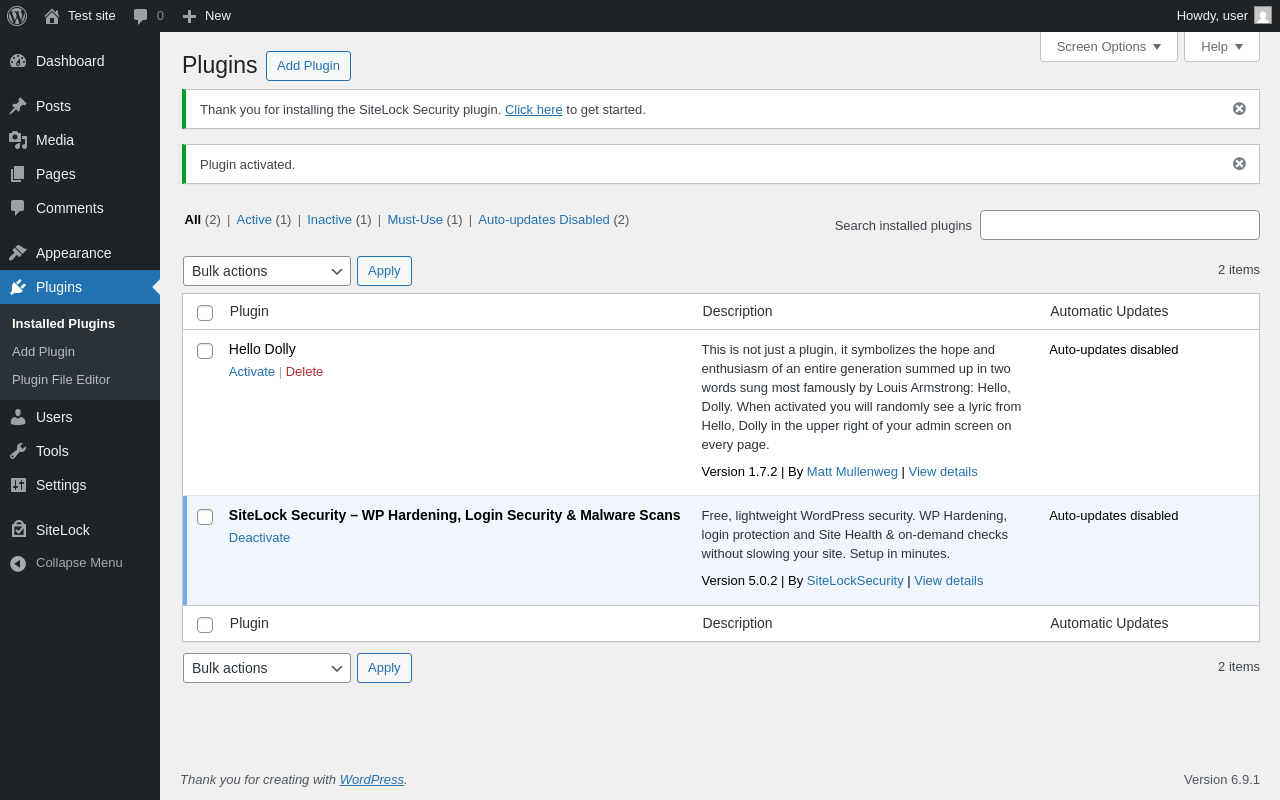Screen dimensions: 1280x800
Task: Expand the Screen Options panel
Action: point(1108,47)
